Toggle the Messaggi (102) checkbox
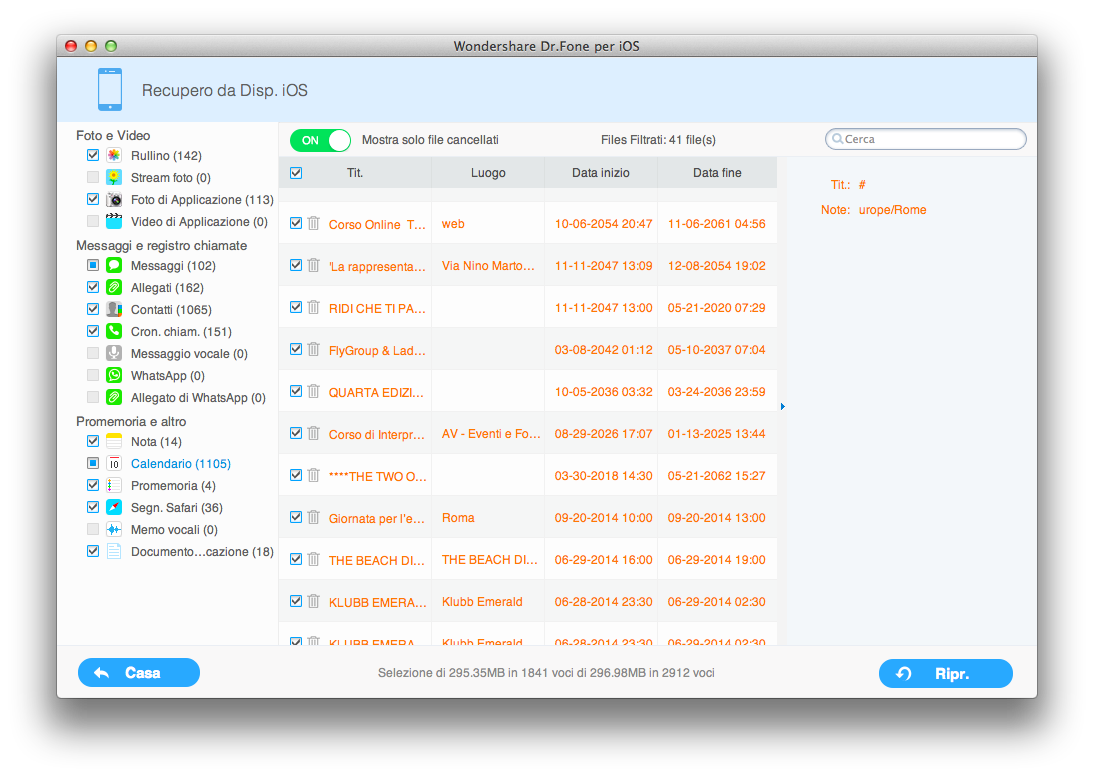 click(93, 265)
